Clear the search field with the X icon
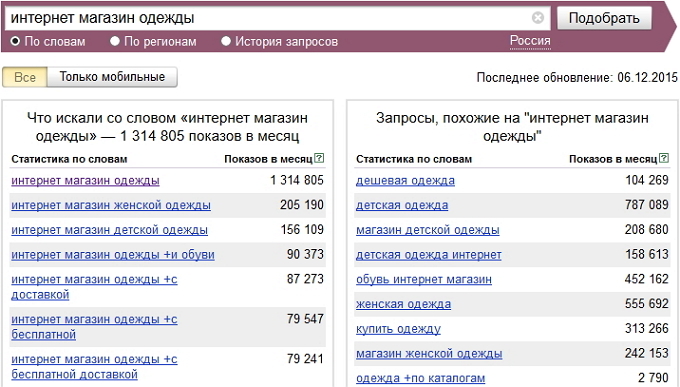 point(538,18)
